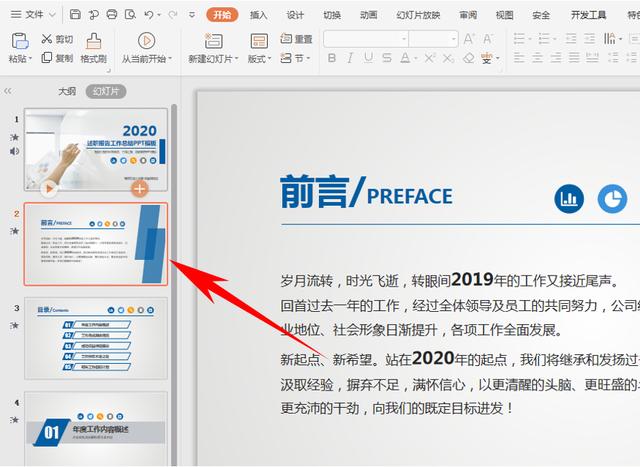Toggle Bold formatting
The height and width of the screenshot is (467, 640).
332,58
